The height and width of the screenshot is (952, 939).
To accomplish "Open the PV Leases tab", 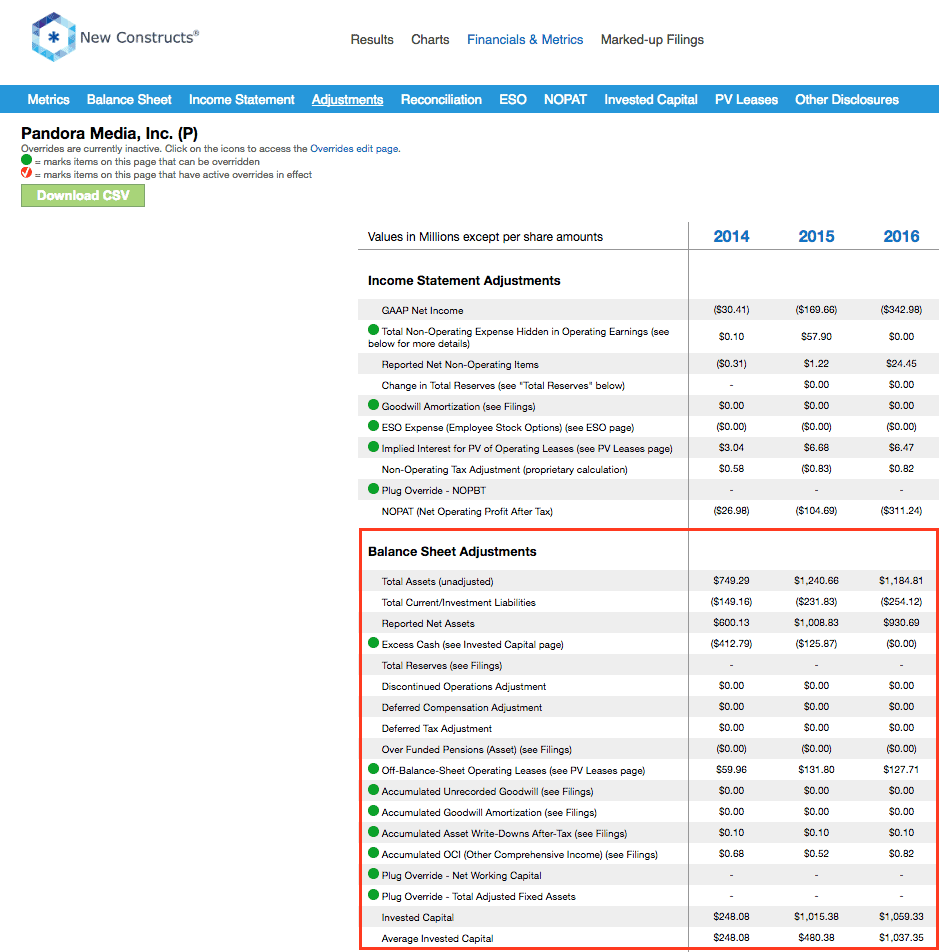I will click(x=747, y=100).
